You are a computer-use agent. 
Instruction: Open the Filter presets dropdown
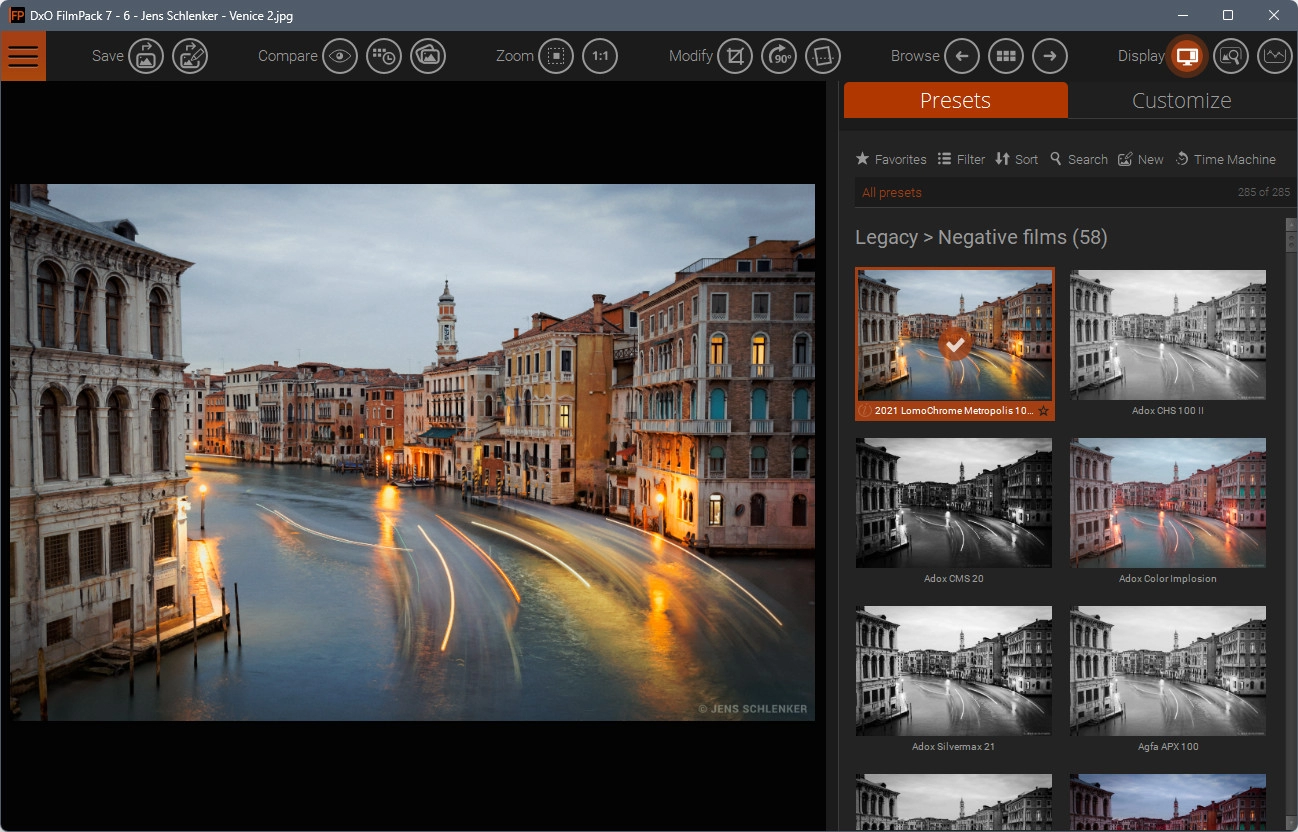click(961, 159)
